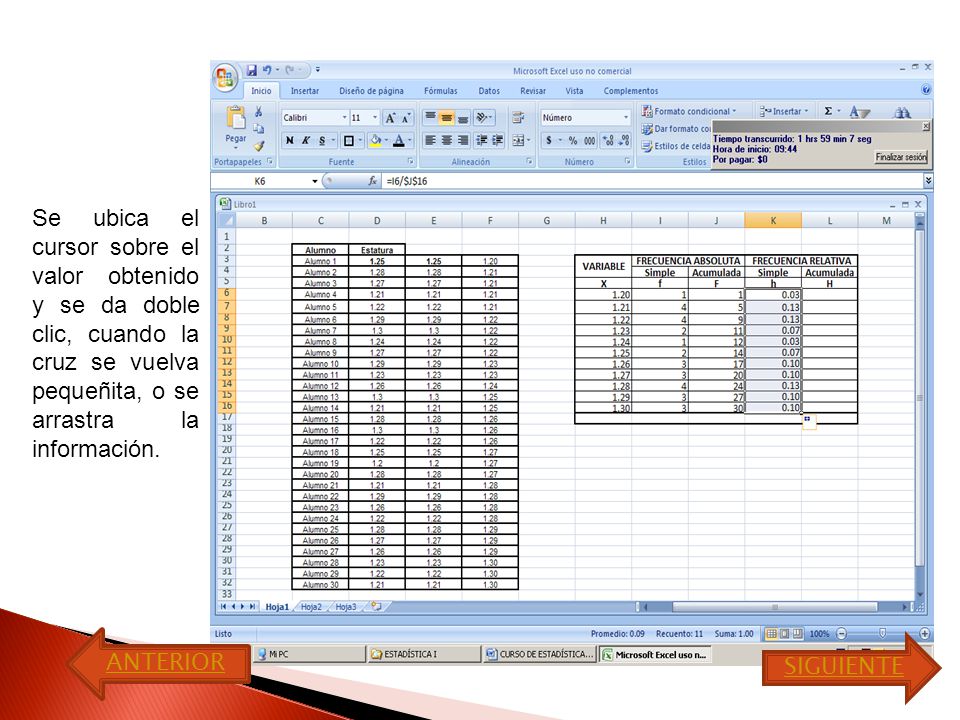Click the formula bar with =I6/$J$16
The width and height of the screenshot is (960, 720).
(x=652, y=181)
